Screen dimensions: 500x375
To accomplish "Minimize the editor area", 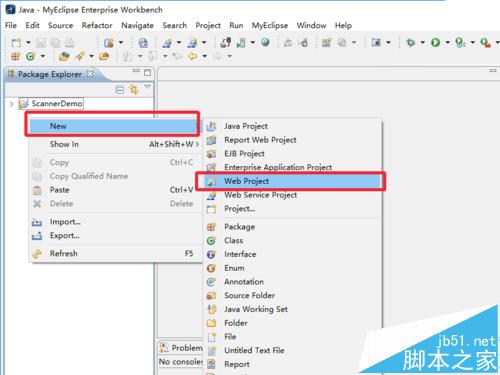I will point(493,71).
